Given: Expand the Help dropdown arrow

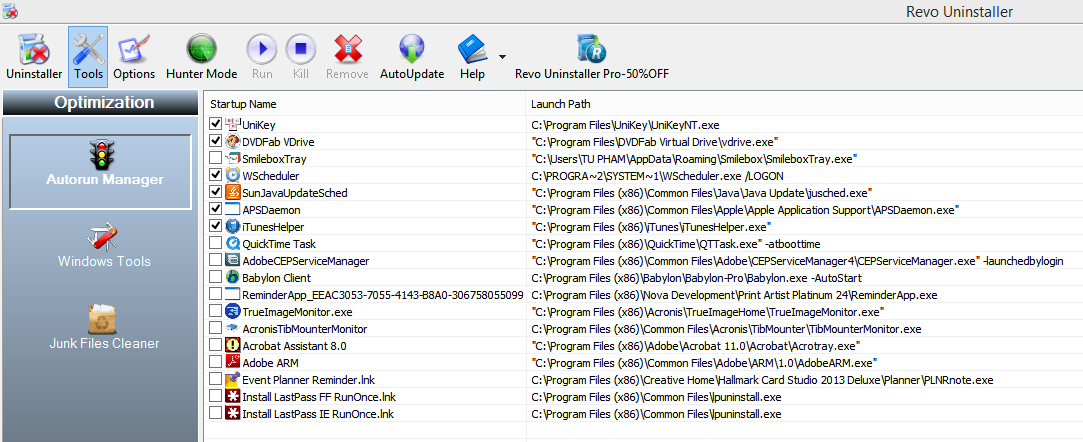Looking at the screenshot, I should pyautogui.click(x=502, y=57).
